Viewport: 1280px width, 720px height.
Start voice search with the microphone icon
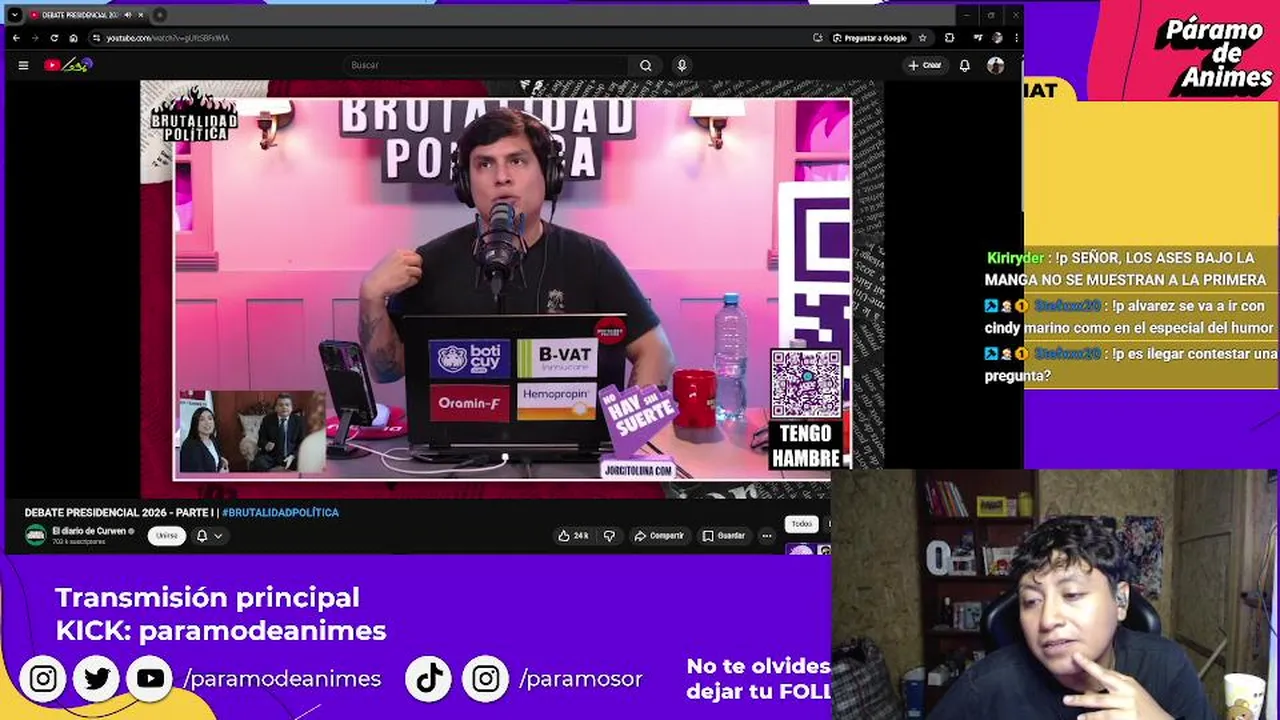pos(682,65)
